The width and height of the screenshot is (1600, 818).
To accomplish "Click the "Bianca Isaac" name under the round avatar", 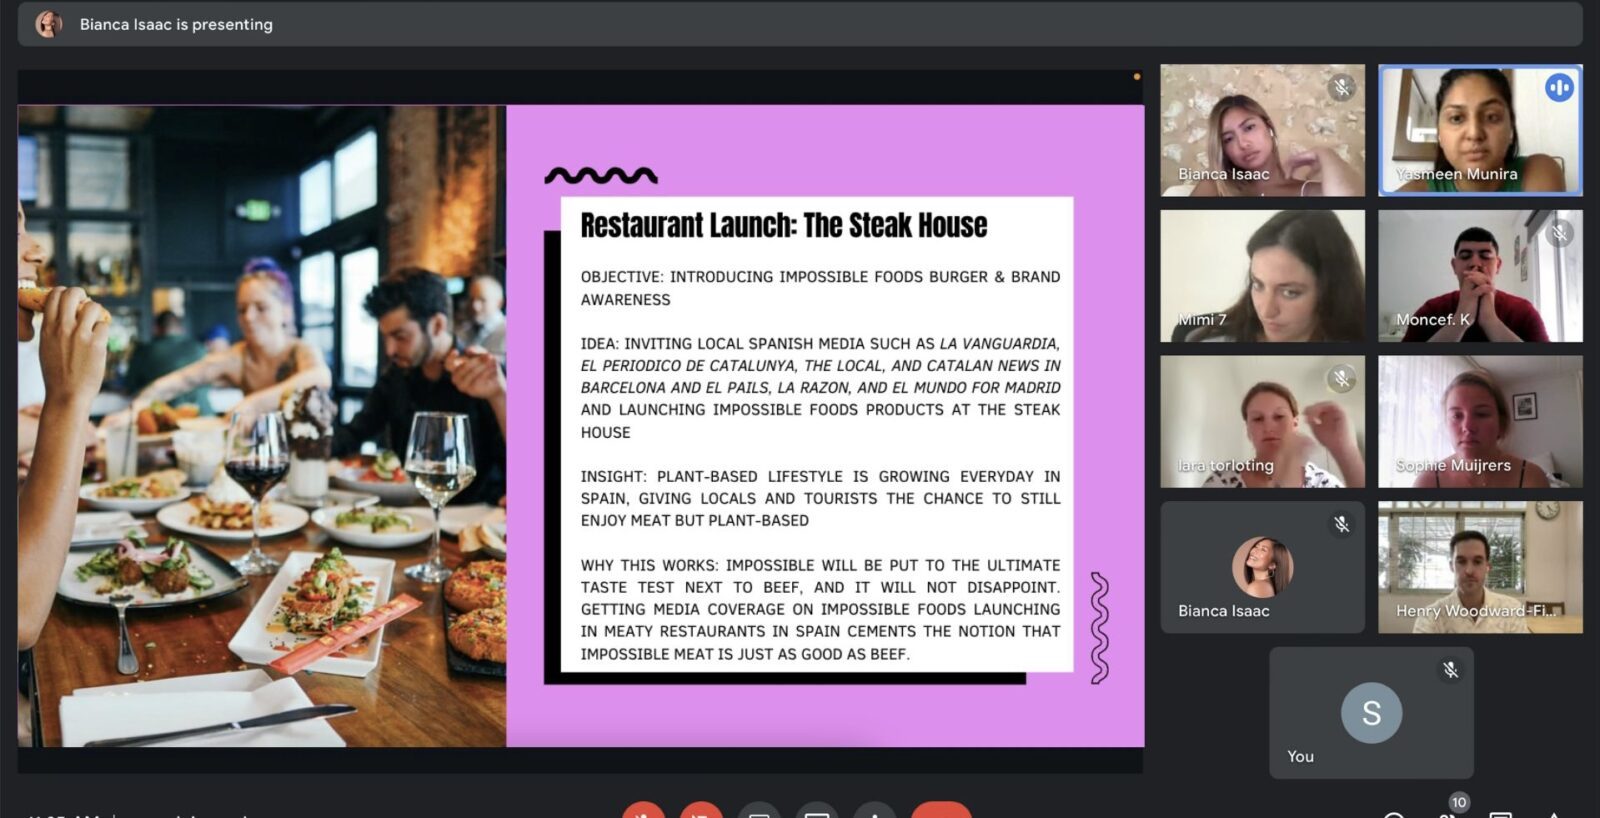I will click(x=1224, y=611).
